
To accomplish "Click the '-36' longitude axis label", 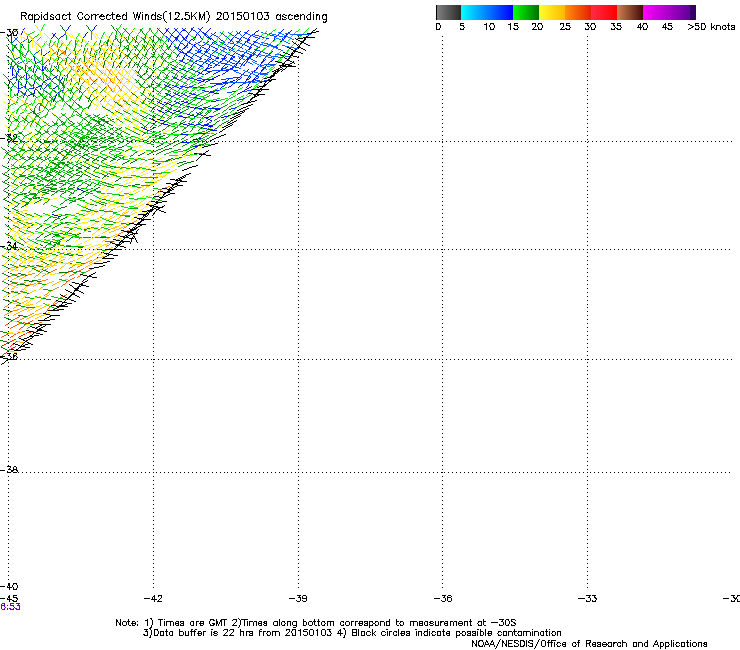I will coord(443,599).
